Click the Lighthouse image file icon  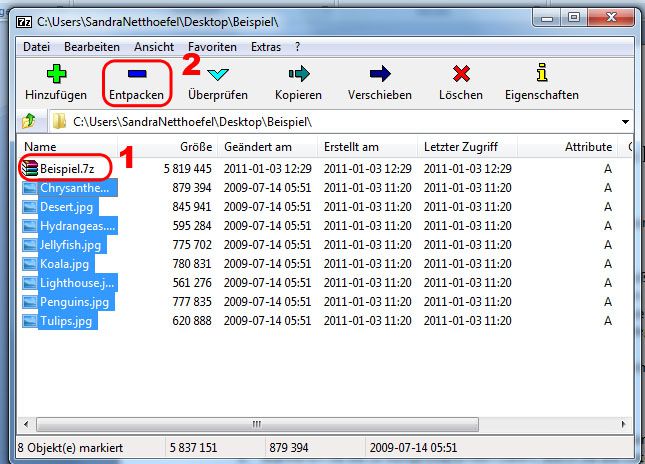(30, 283)
